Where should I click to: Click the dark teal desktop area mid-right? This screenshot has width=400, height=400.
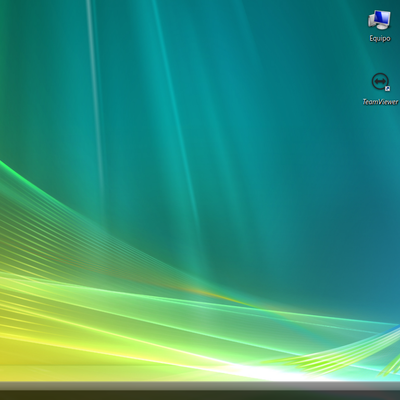(333, 200)
